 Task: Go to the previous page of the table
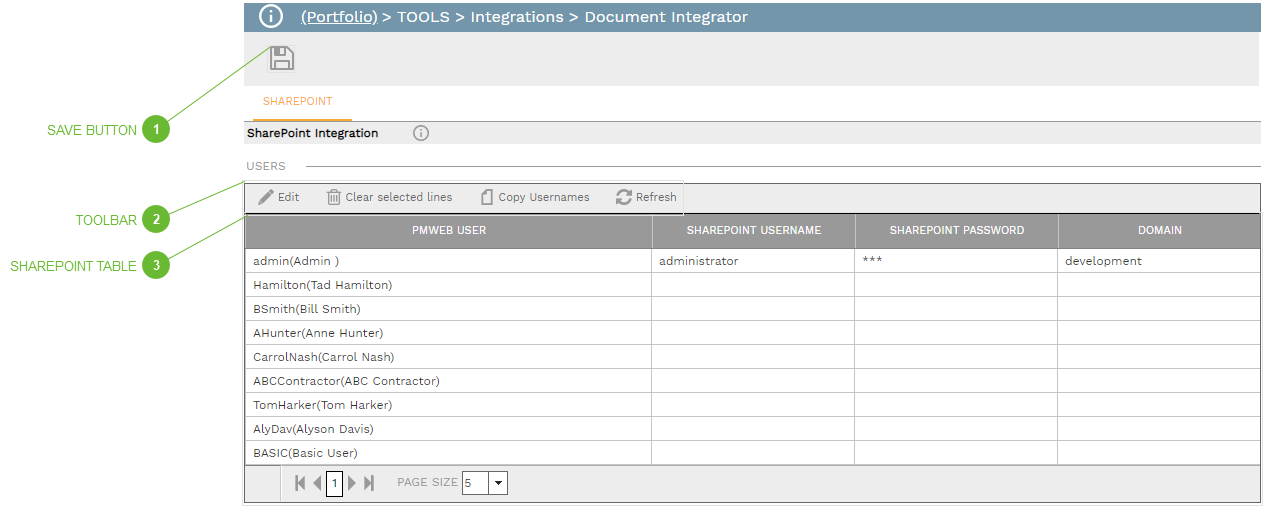point(317,483)
